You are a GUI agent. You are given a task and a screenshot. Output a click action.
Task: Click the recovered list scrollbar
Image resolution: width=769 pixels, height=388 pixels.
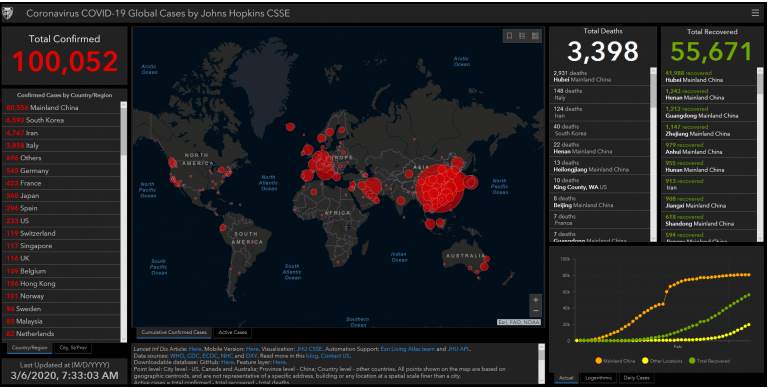tap(760, 154)
